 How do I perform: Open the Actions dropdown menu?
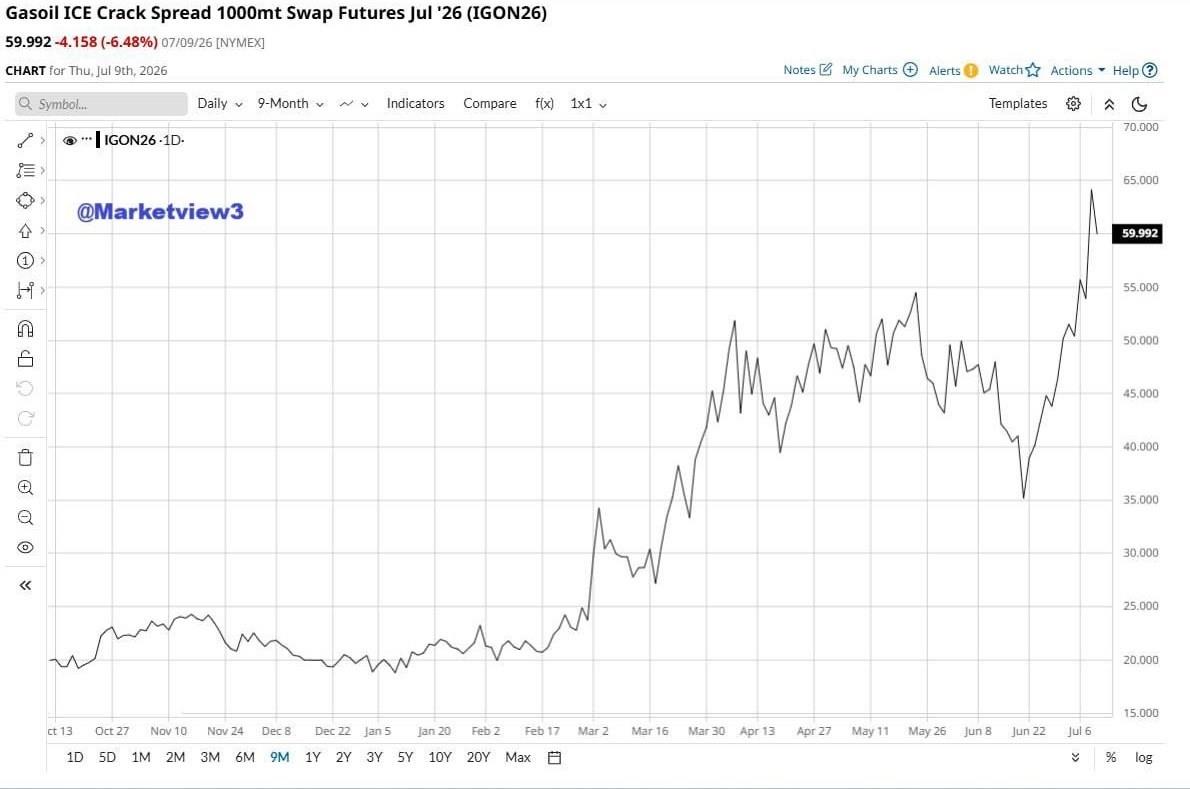(1078, 71)
